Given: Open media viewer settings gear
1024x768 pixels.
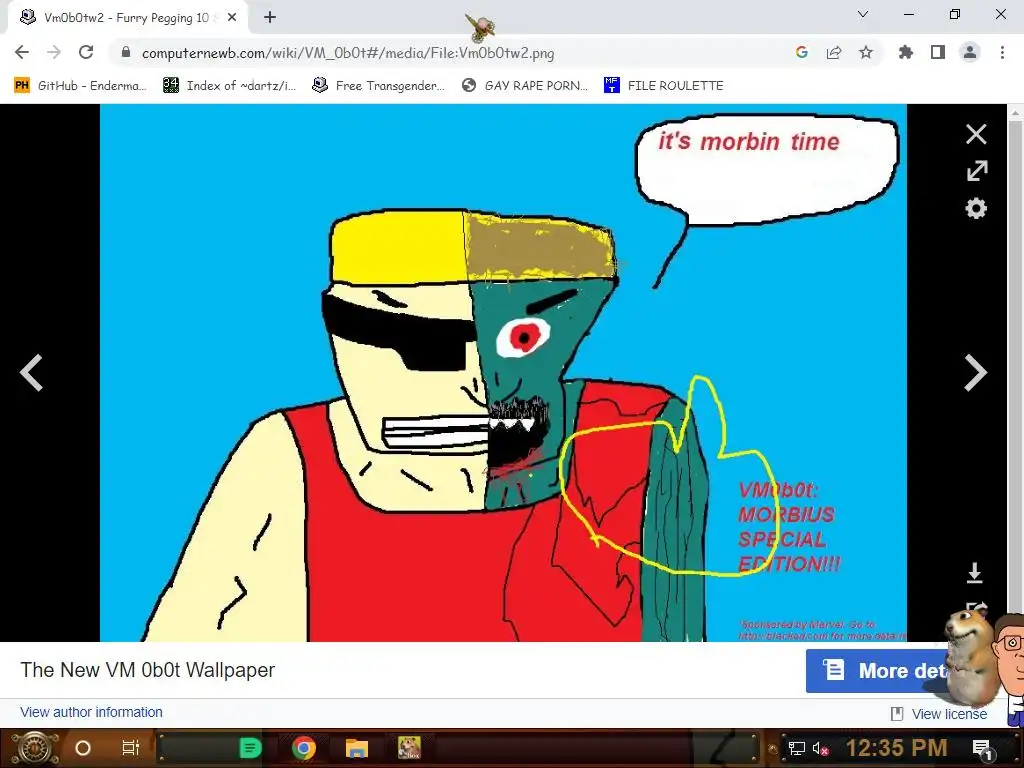Looking at the screenshot, I should click(976, 209).
